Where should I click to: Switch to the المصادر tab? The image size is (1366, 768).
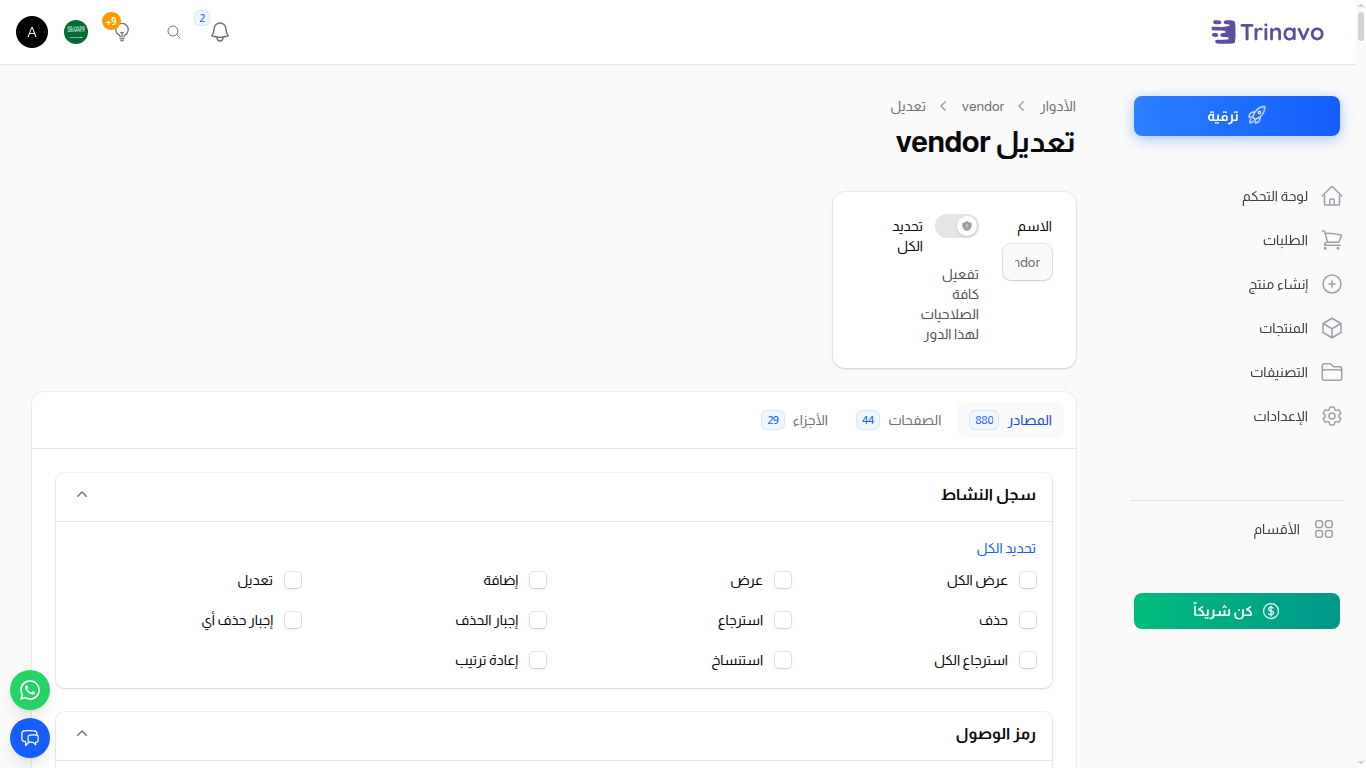click(1010, 420)
